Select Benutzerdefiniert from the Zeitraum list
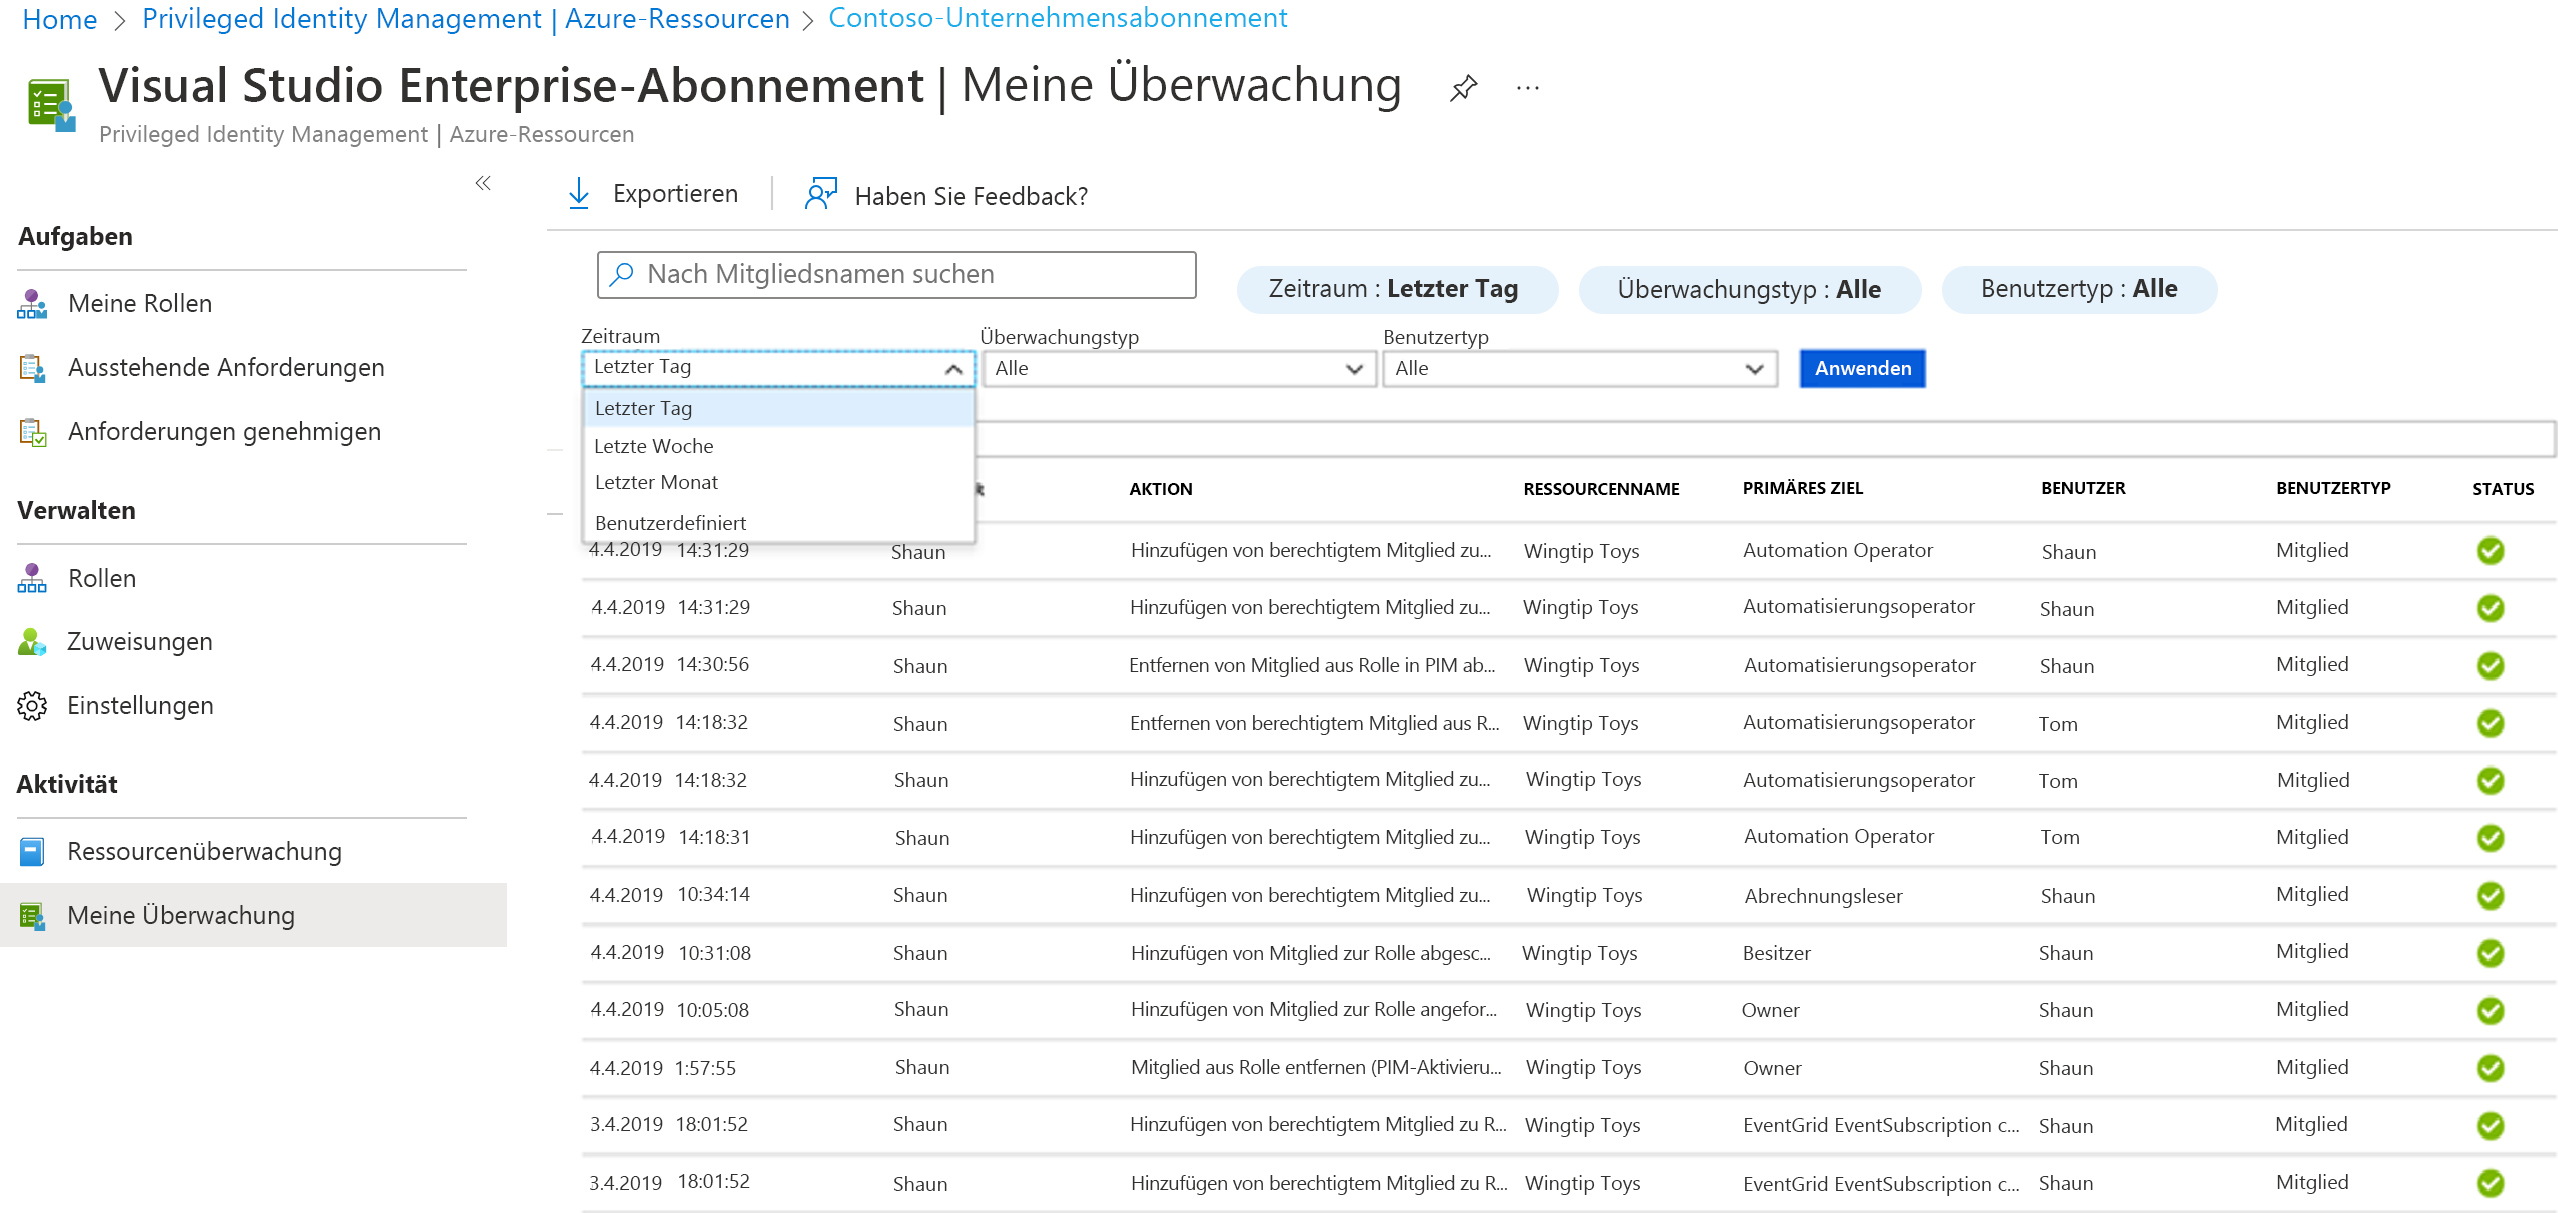The image size is (2558, 1213). point(778,523)
